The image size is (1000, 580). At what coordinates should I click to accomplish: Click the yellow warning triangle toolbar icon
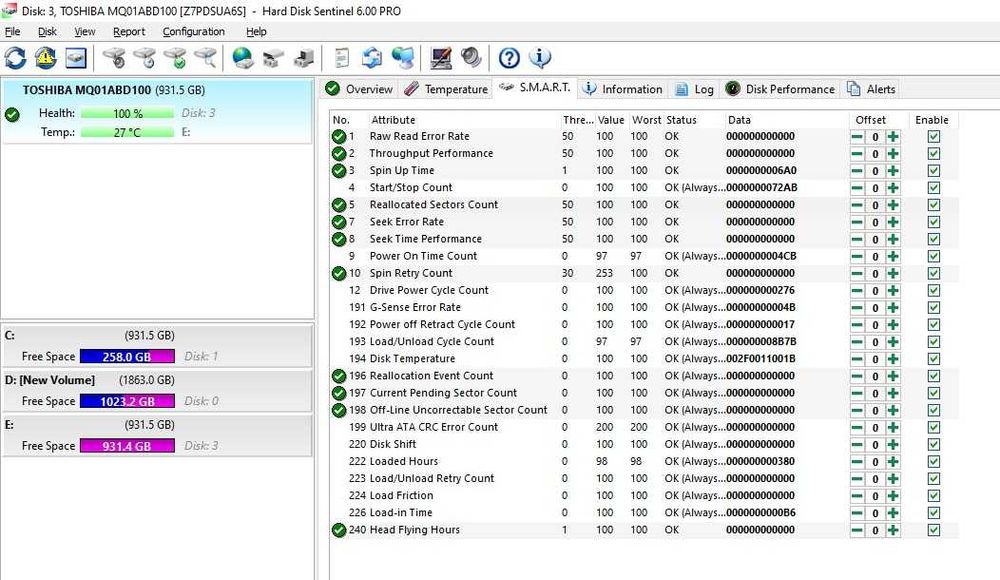tap(46, 57)
